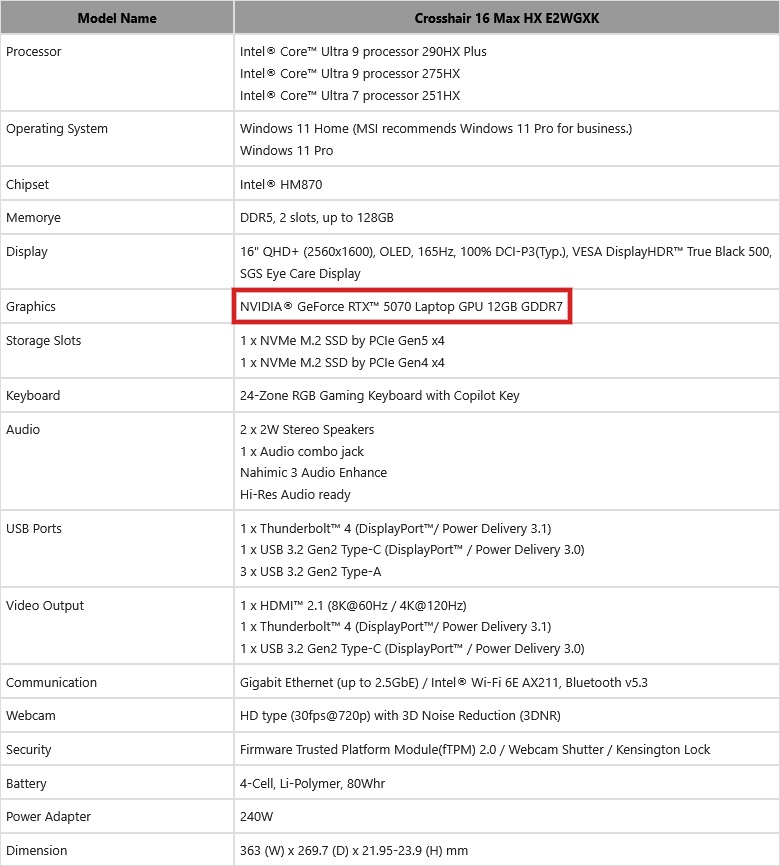Click the Nahimic 3 Audio Enhance line
780x866 pixels.
(x=313, y=472)
